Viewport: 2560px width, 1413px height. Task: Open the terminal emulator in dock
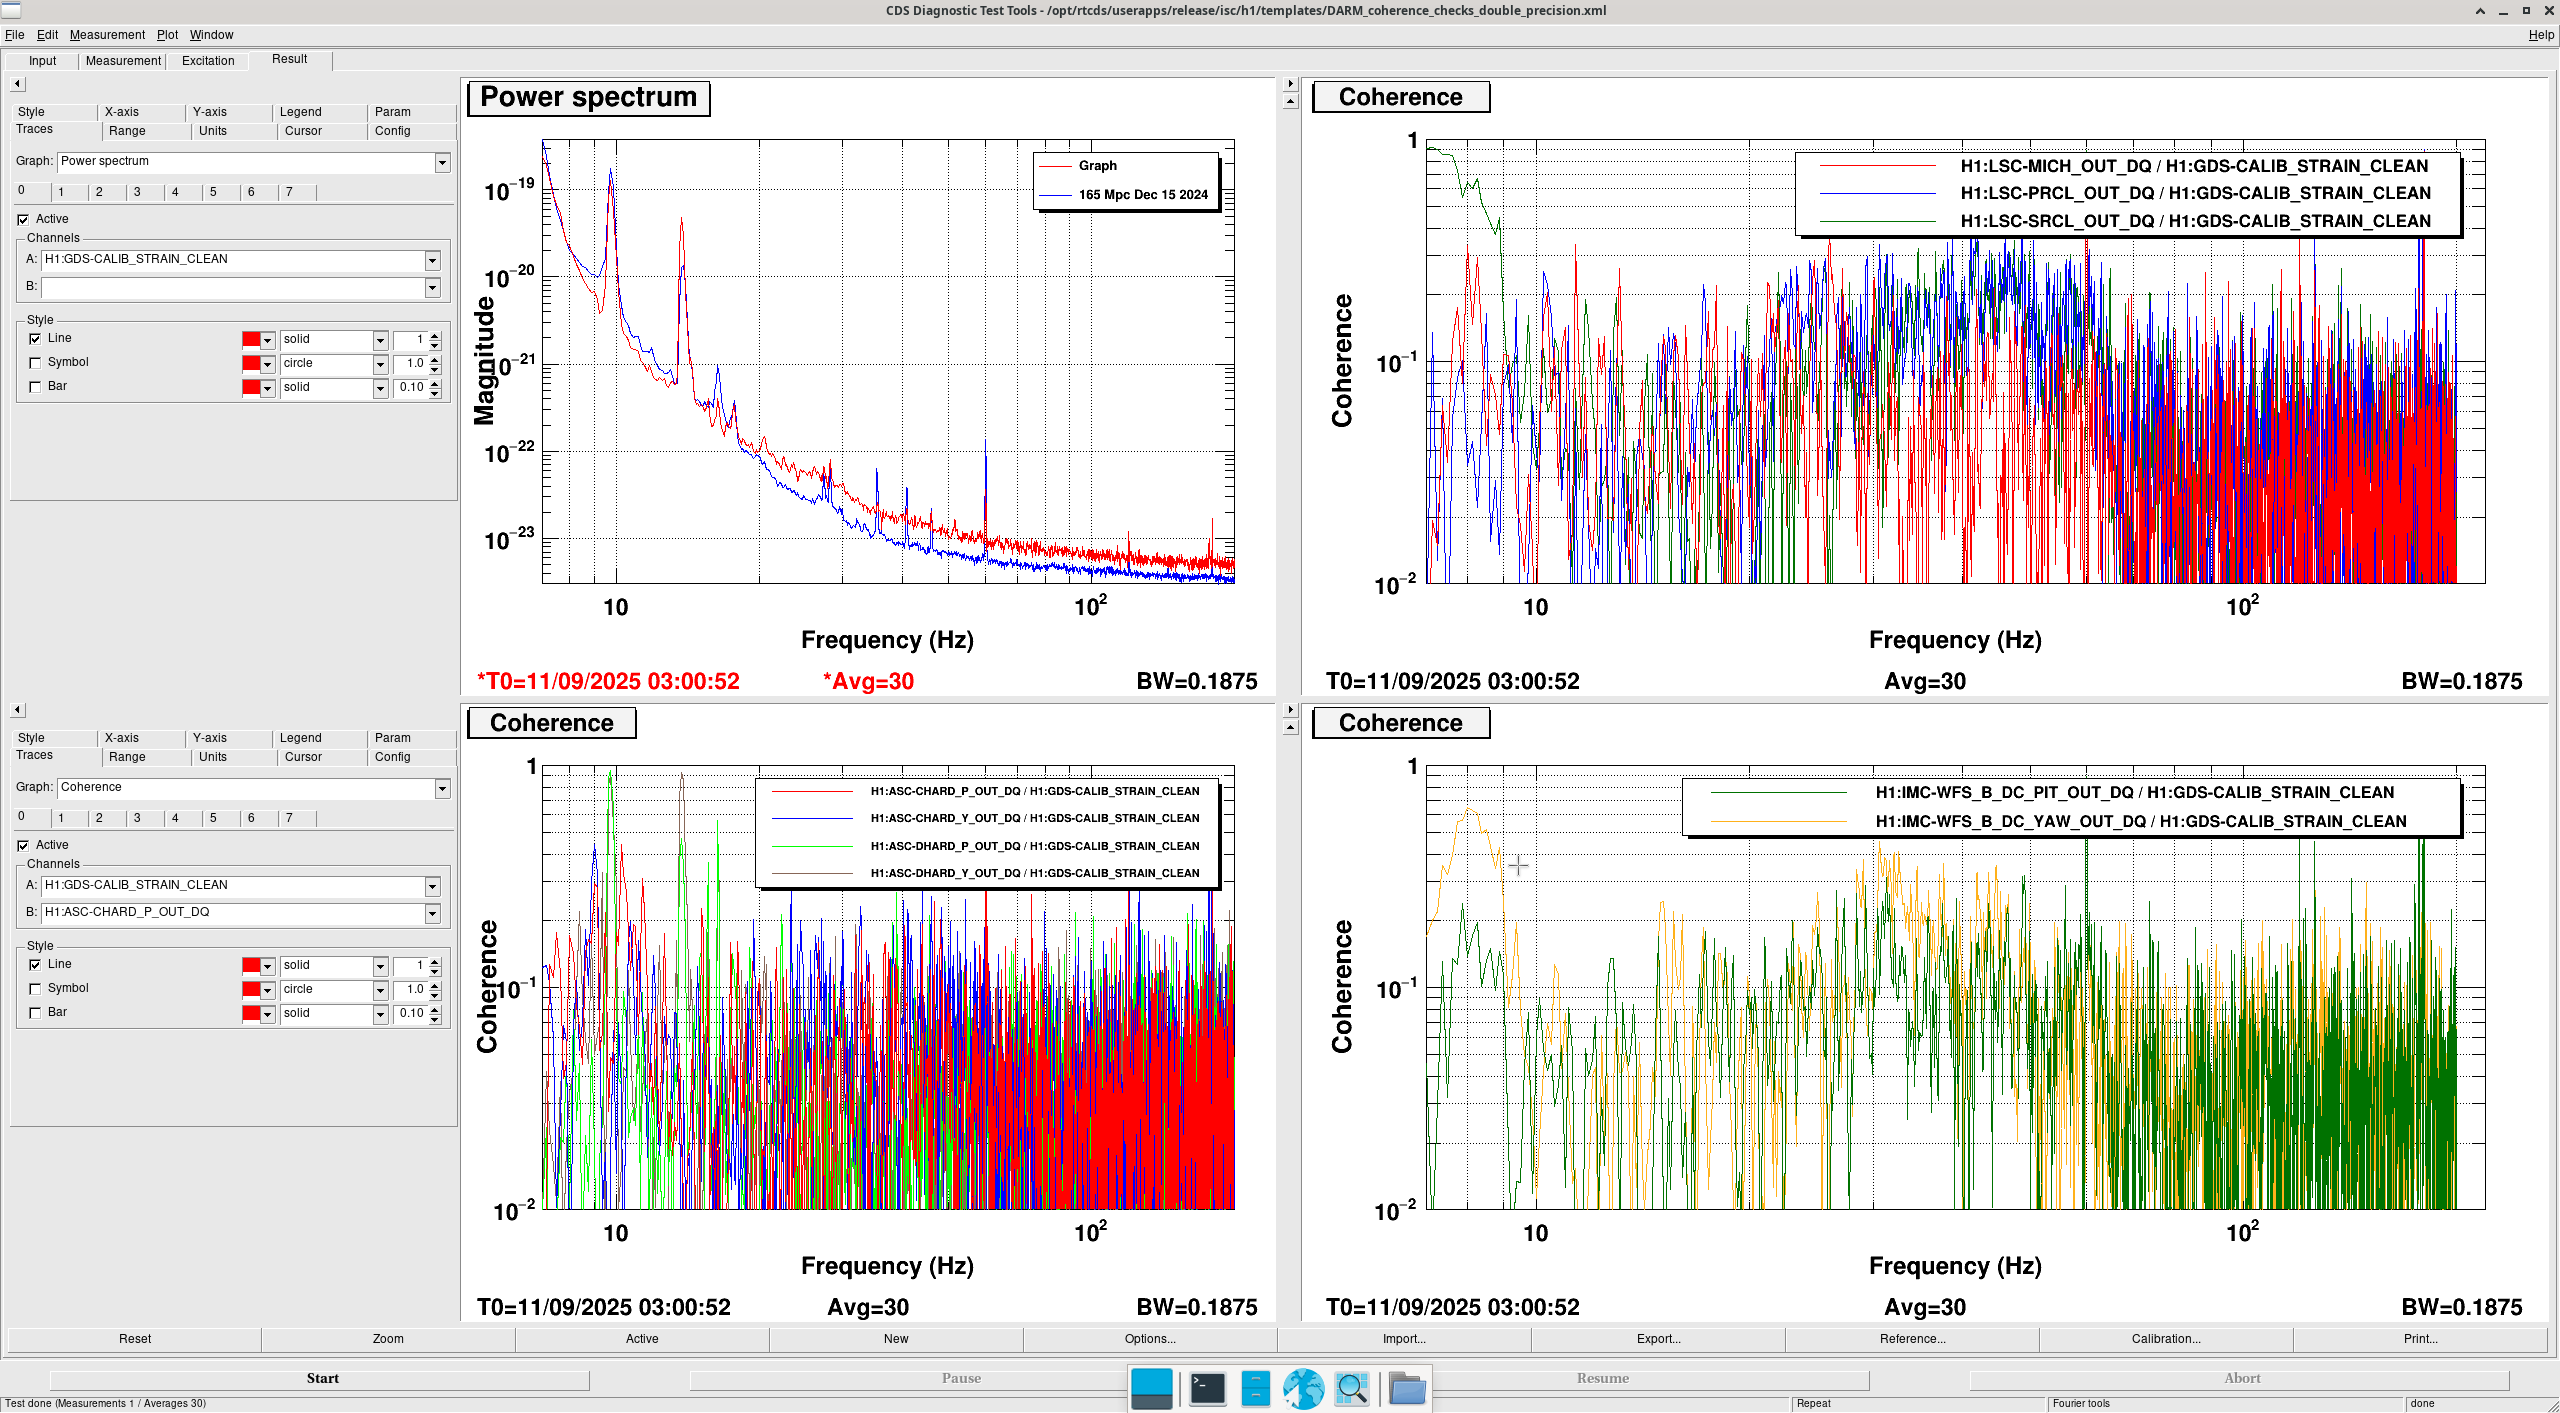click(1207, 1388)
